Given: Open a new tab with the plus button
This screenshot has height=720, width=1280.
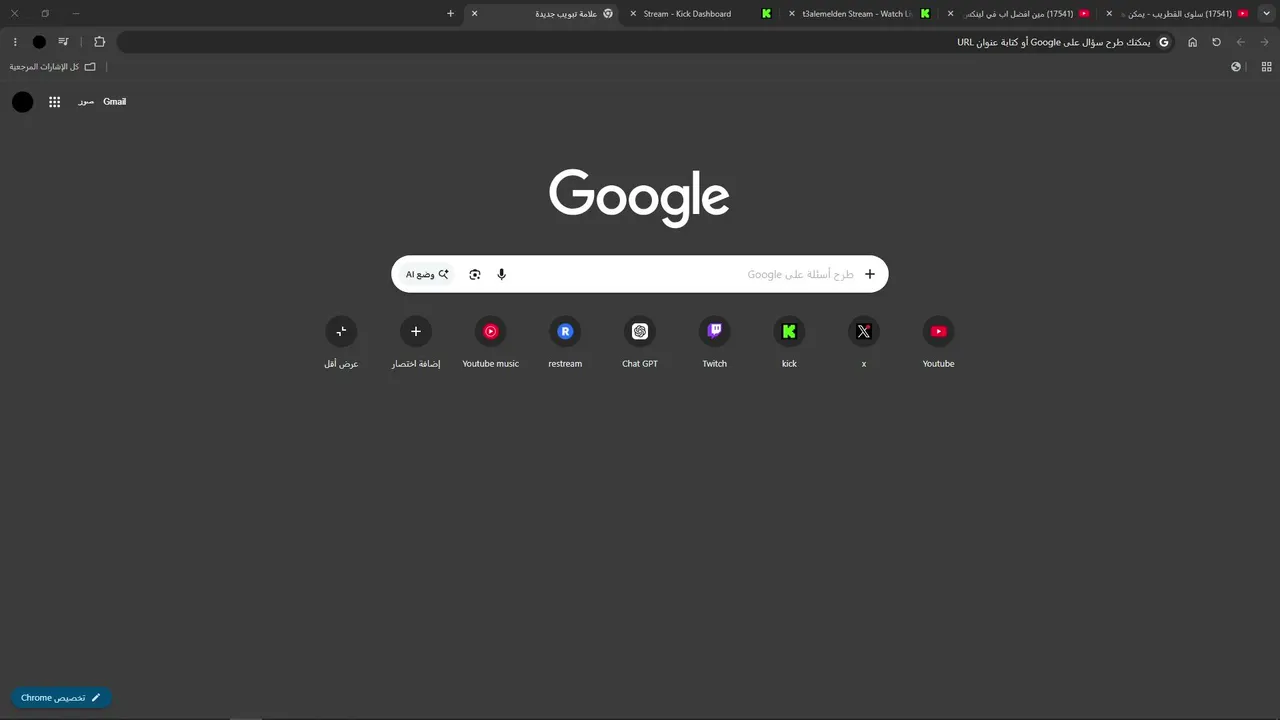Looking at the screenshot, I should 450,14.
